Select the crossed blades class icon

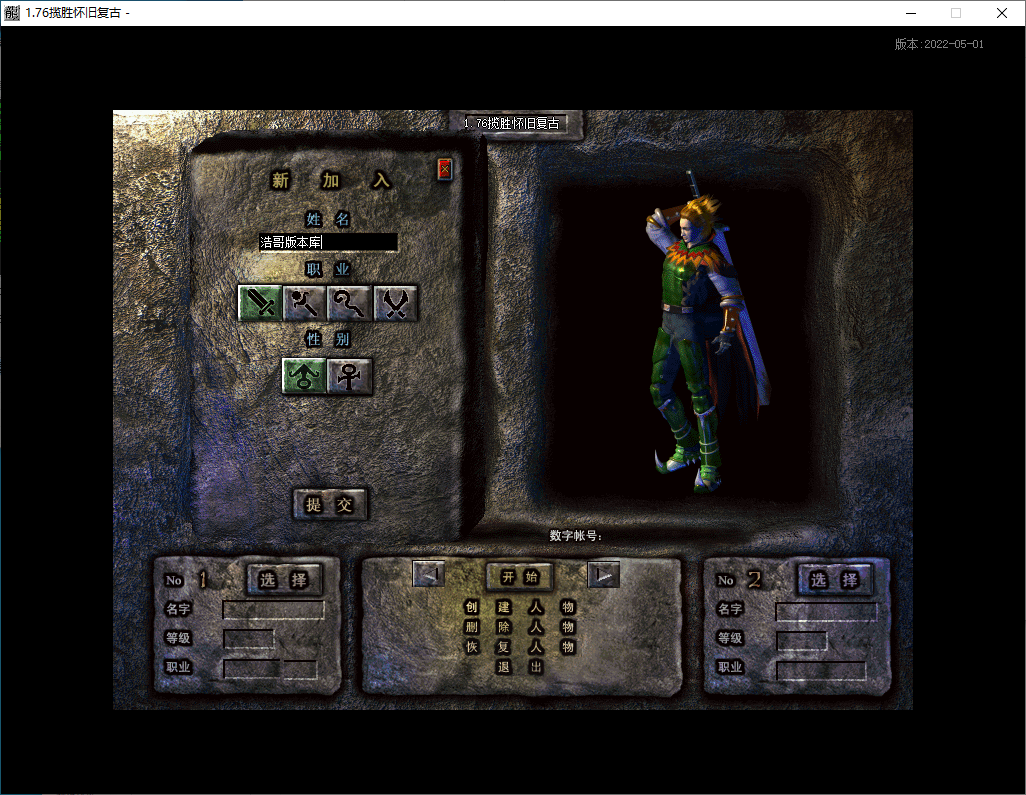tap(395, 303)
